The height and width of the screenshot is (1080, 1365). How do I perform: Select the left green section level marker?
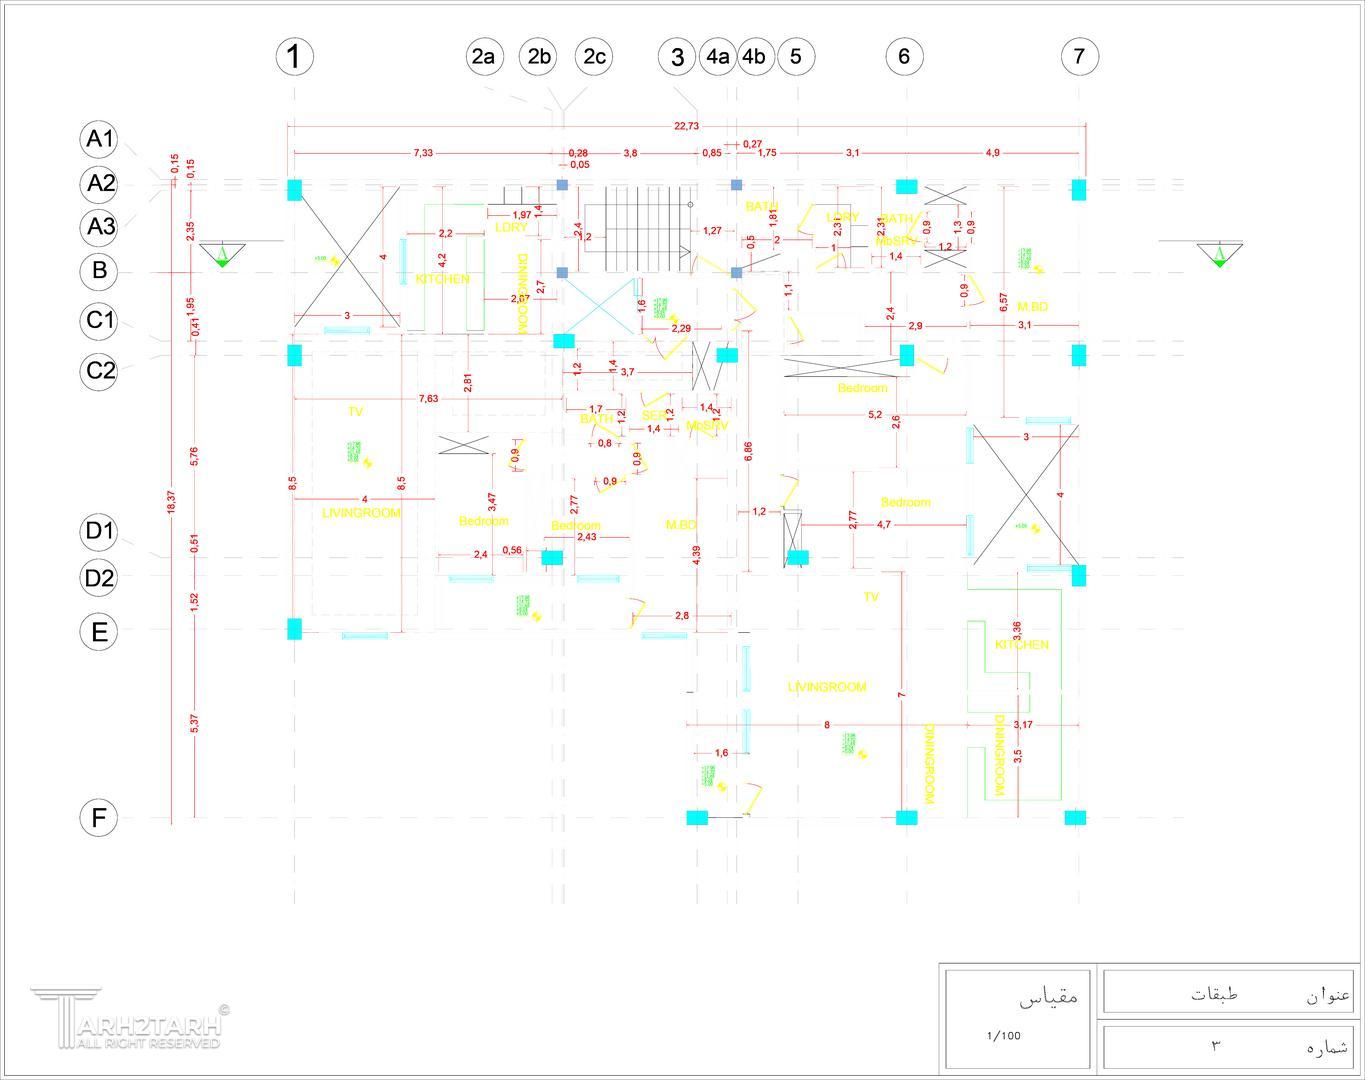click(x=222, y=254)
